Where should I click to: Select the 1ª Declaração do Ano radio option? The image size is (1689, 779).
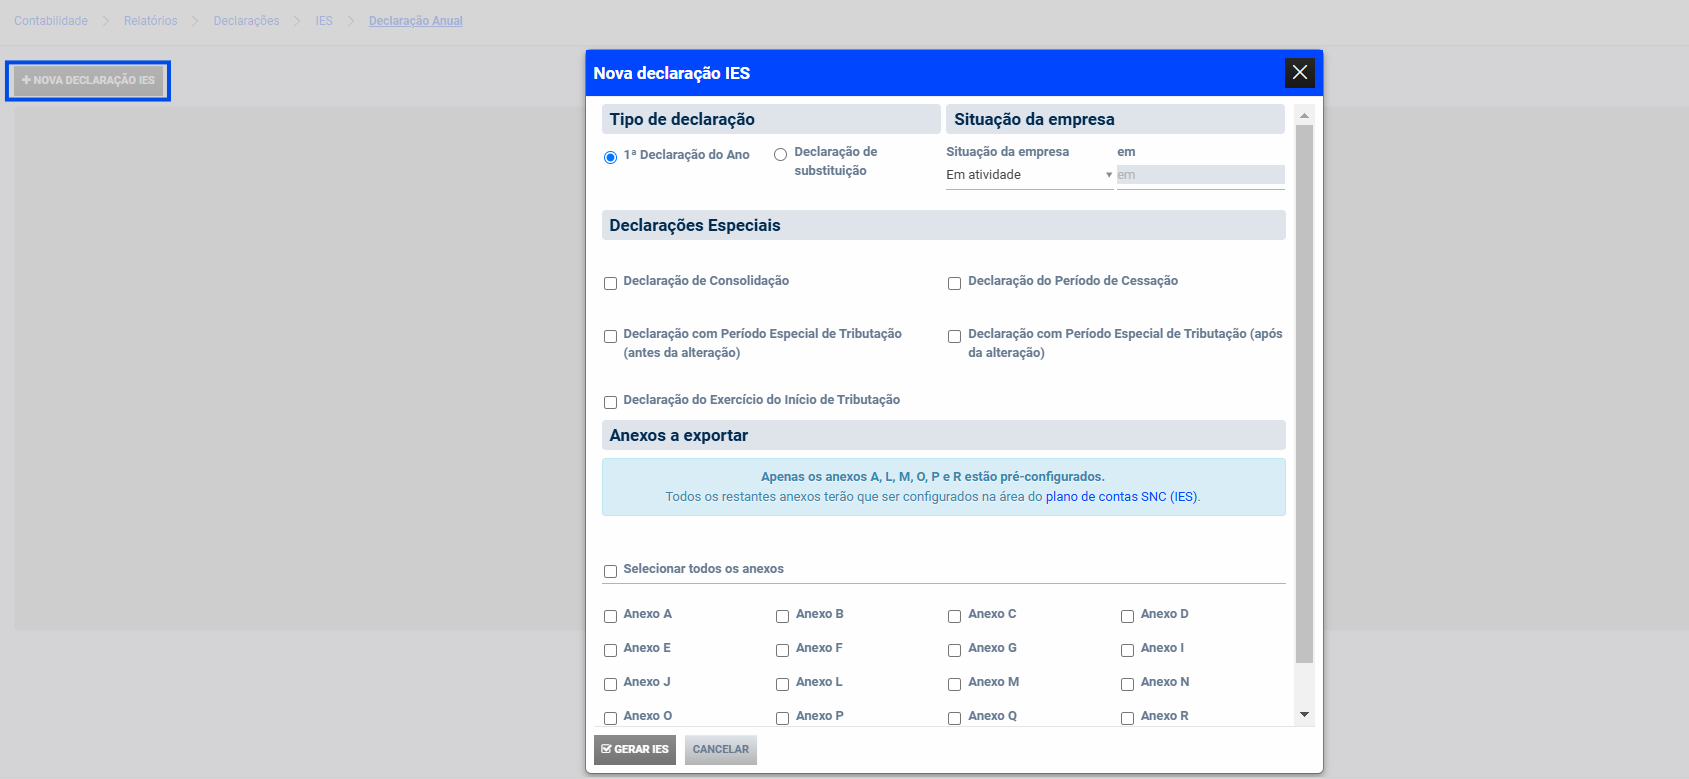[610, 157]
